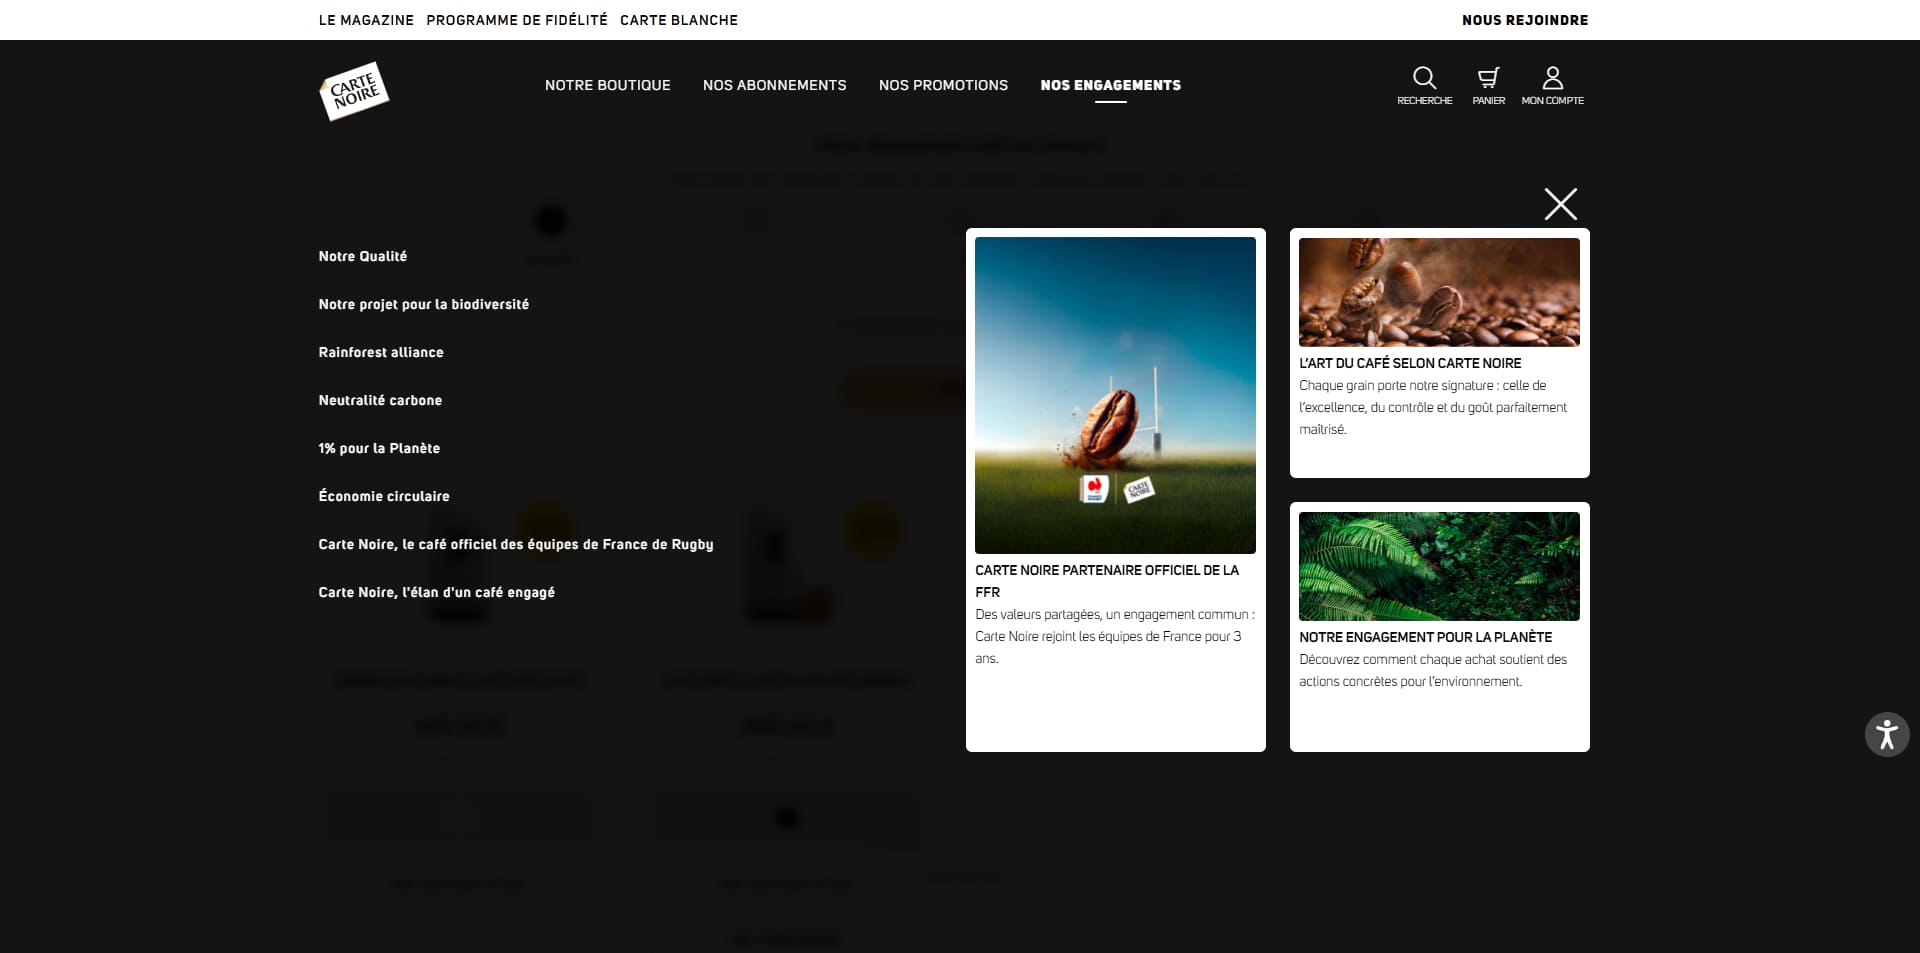The image size is (1920, 953).
Task: Click 1% pour la Planète
Action: coord(379,448)
